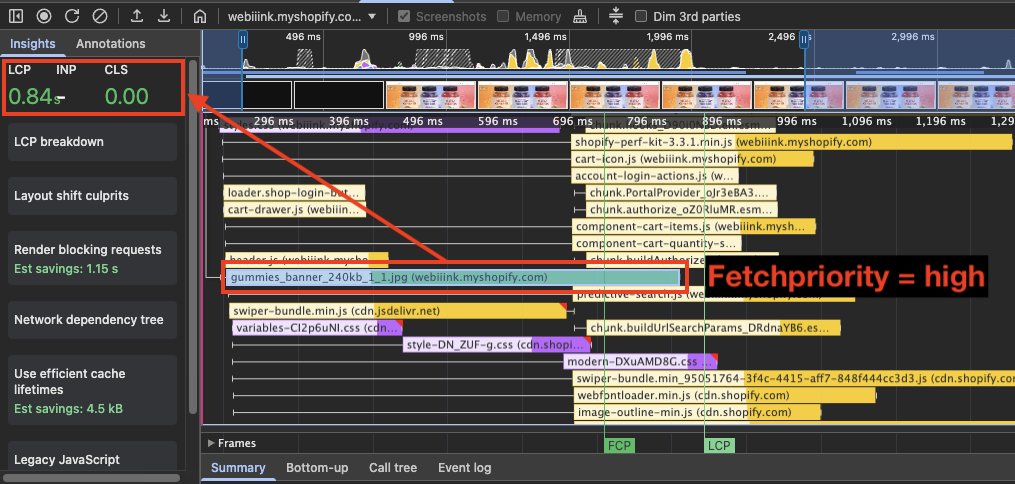Enable Dim 3rd parties checkbox

point(641,17)
